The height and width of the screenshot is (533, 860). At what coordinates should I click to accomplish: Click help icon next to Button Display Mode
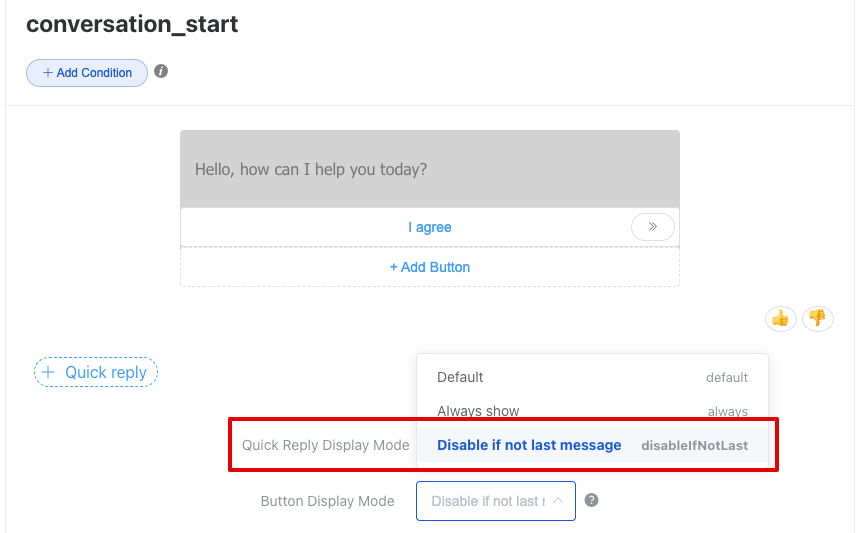(x=591, y=500)
